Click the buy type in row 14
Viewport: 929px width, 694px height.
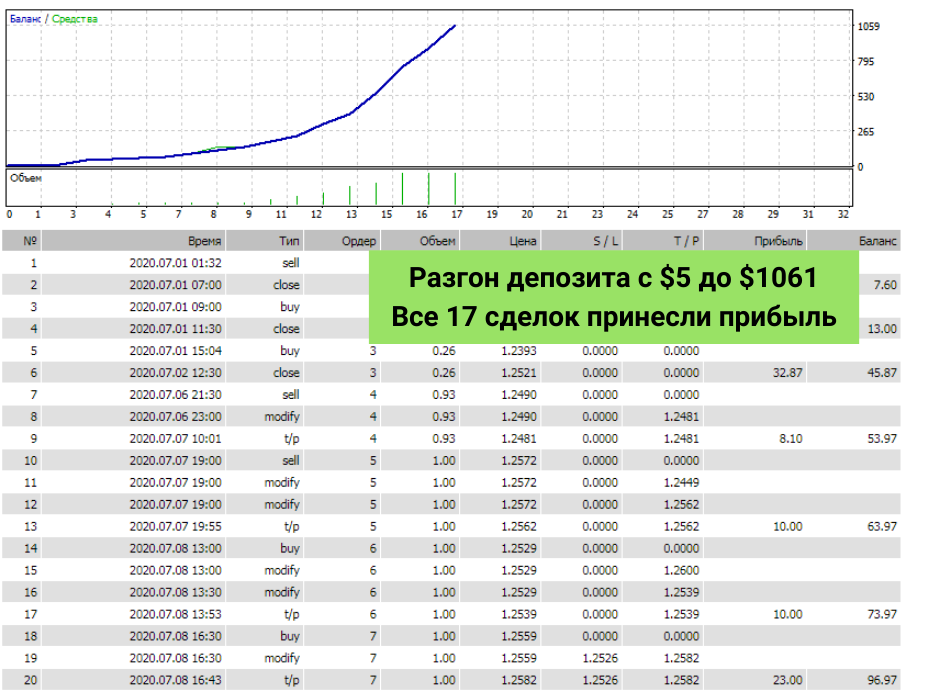tap(290, 548)
